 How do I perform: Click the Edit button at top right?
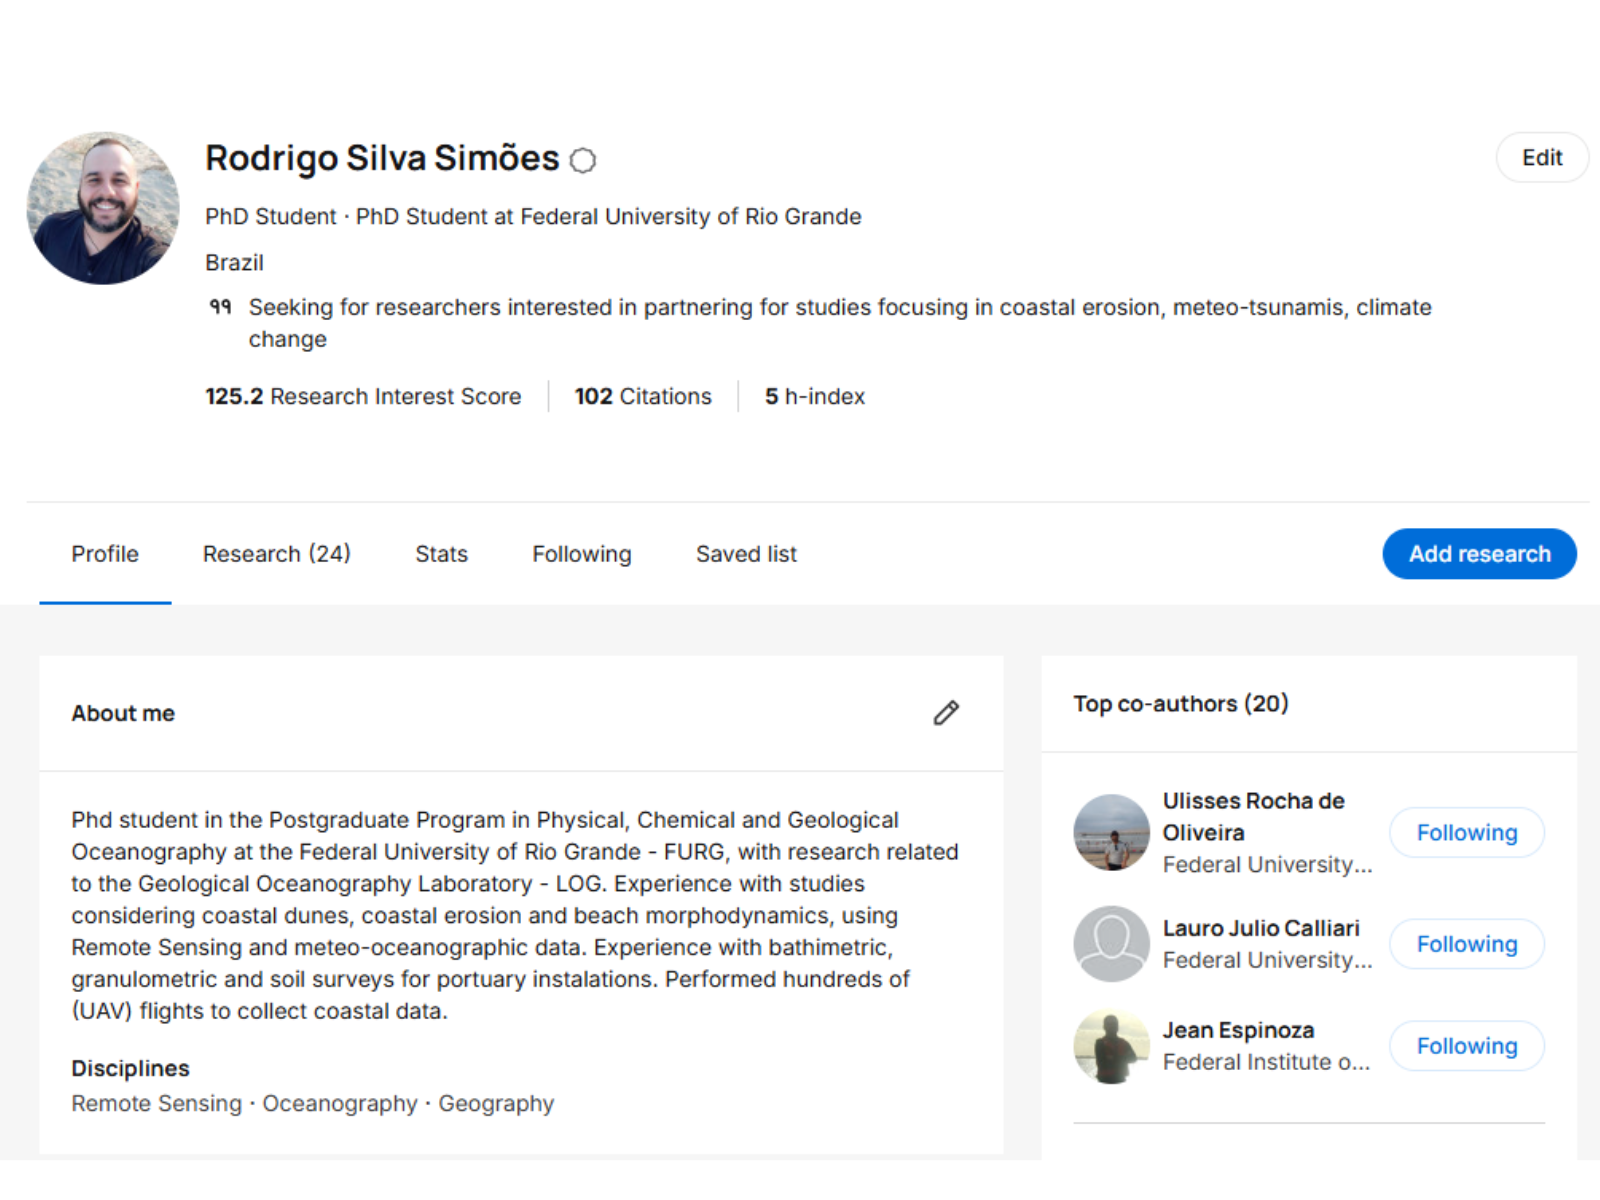[1541, 158]
